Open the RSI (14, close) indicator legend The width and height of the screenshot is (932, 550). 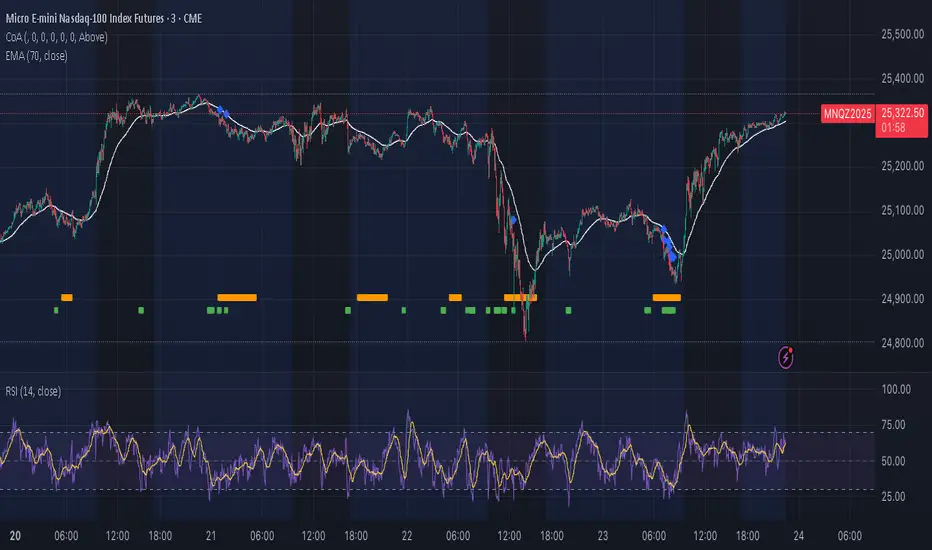tap(33, 391)
